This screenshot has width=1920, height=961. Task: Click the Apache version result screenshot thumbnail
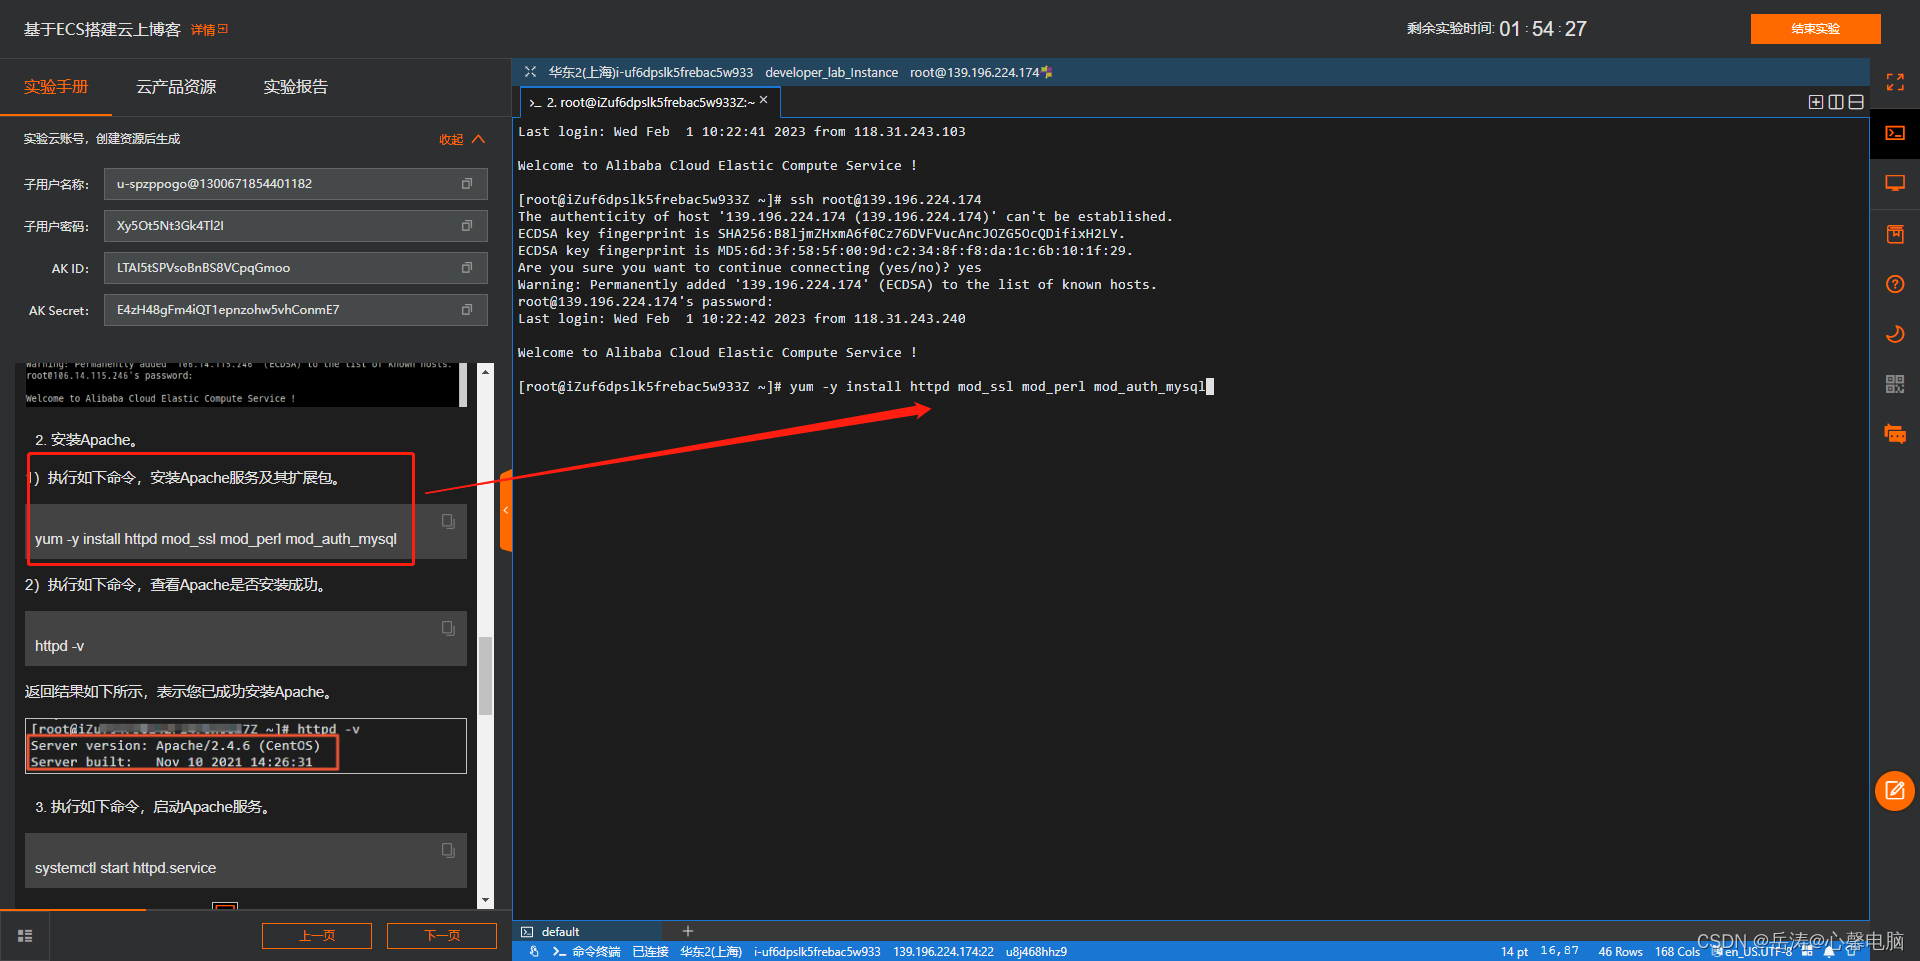point(246,746)
